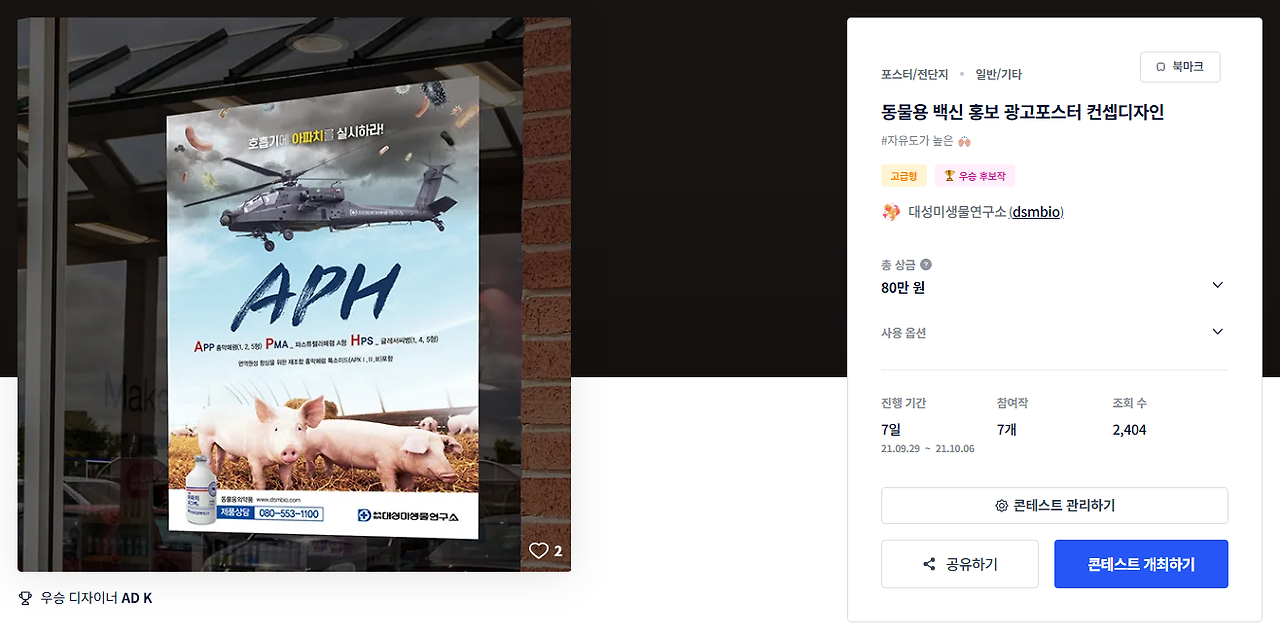
Task: Click the bookmark icon in 북마크 button
Action: pos(1161,67)
